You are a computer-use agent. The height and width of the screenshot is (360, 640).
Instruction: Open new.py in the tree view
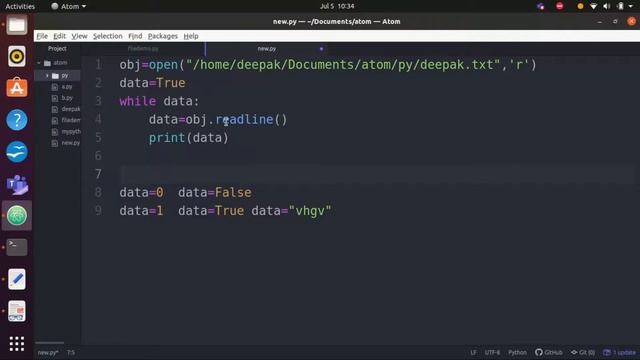(x=71, y=143)
